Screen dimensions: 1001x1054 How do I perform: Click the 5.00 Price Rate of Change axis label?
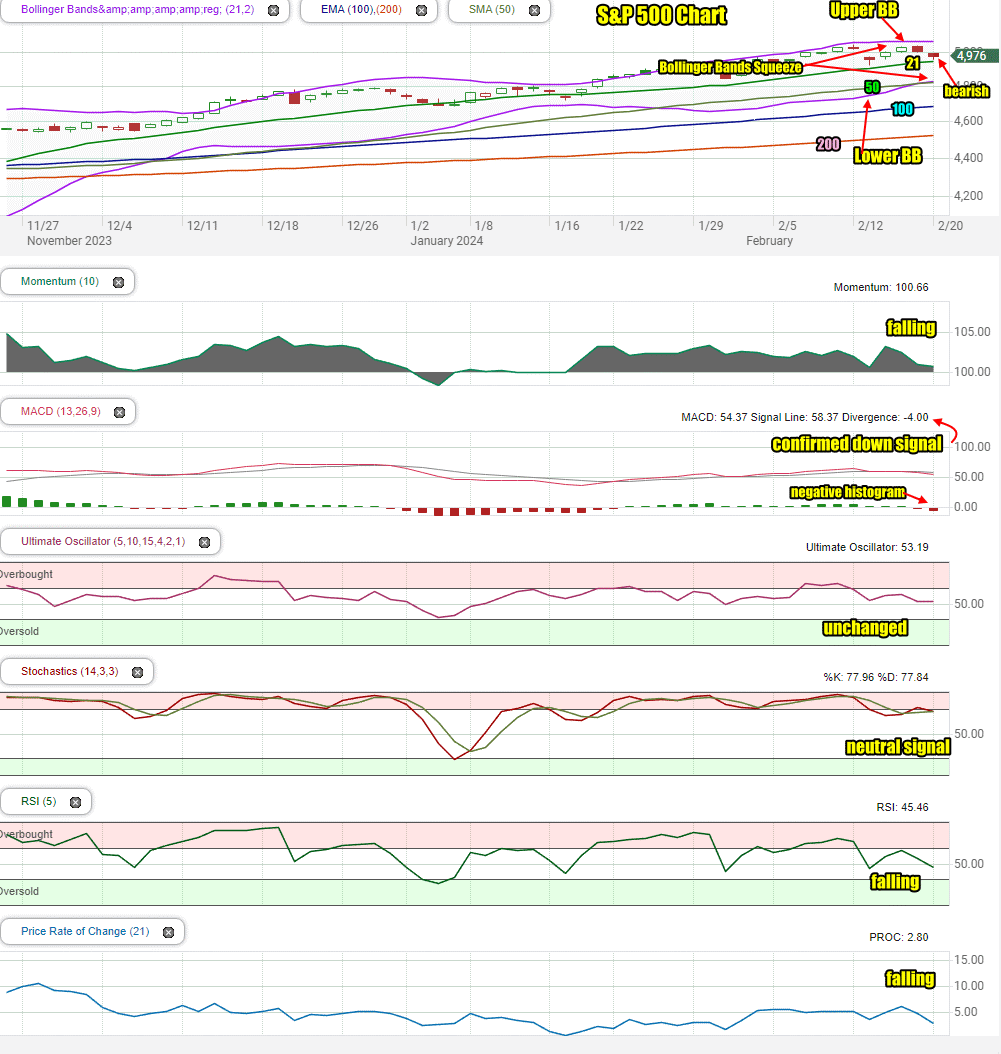[966, 1012]
